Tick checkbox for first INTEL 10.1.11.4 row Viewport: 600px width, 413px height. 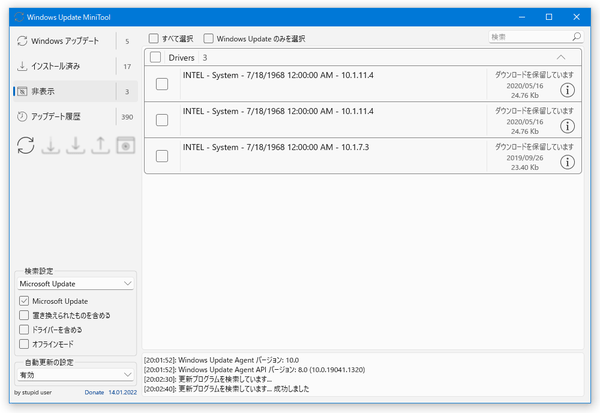coord(162,84)
